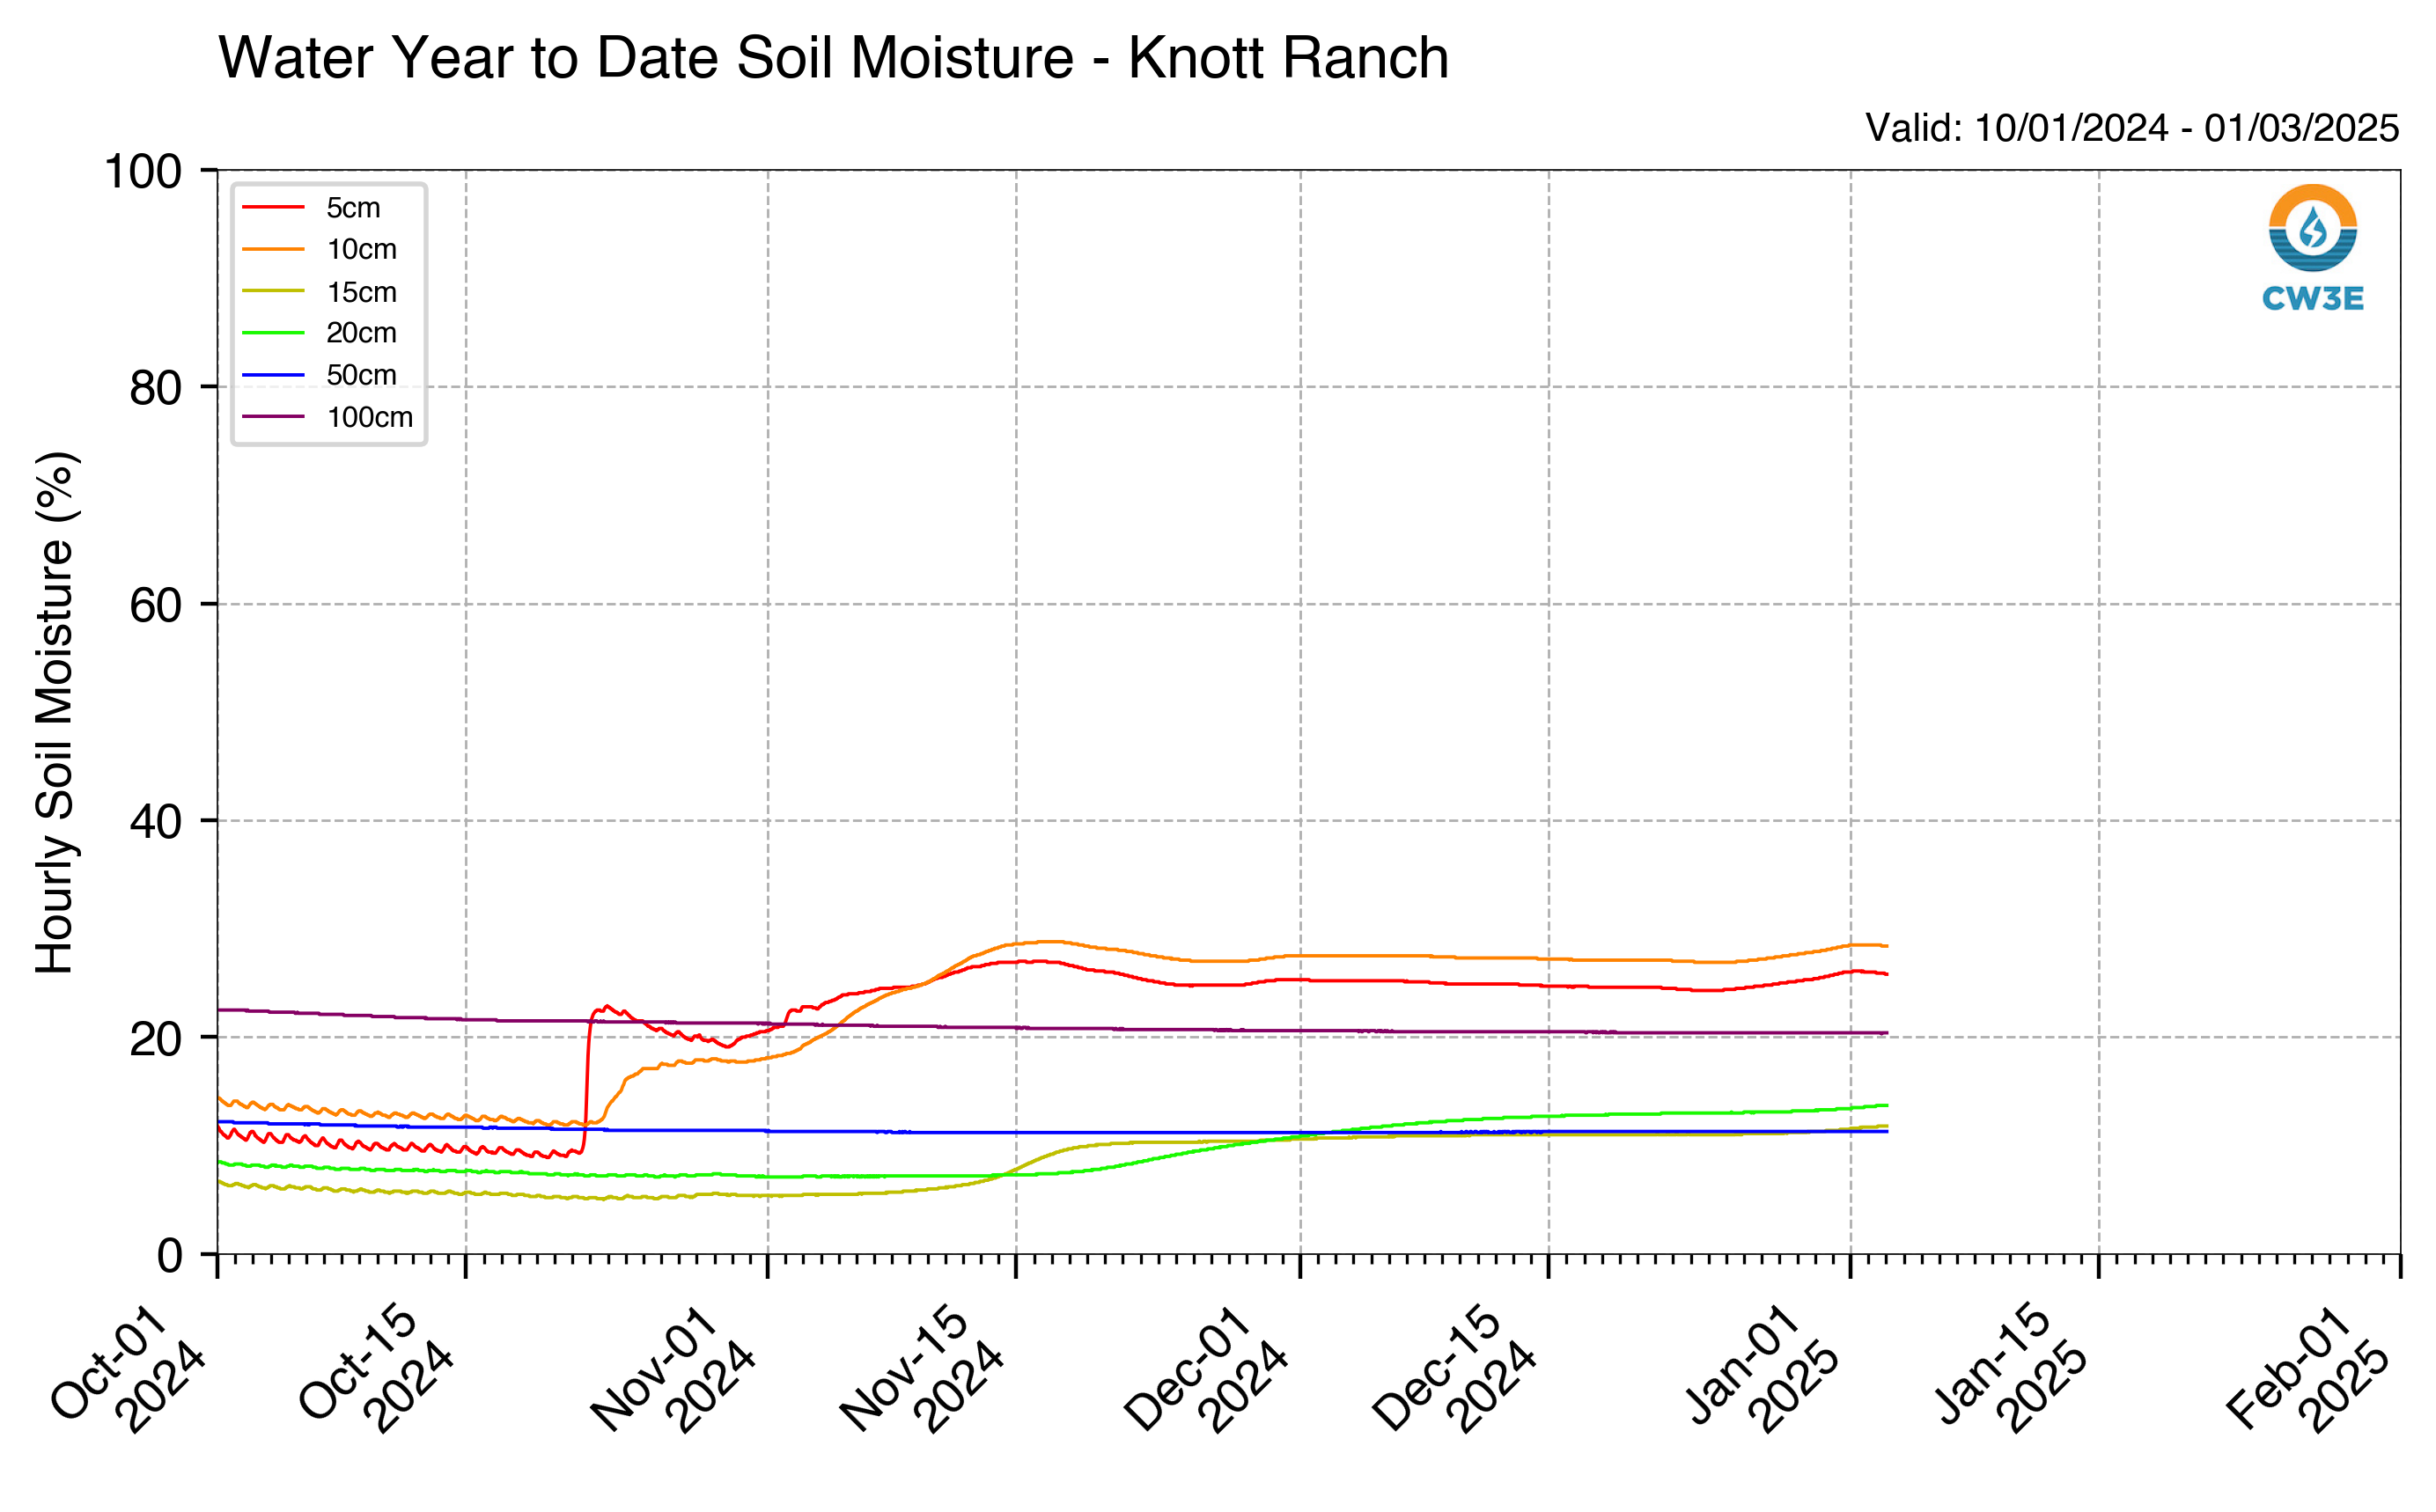The width and height of the screenshot is (2436, 1512).
Task: Select the 10cm legend entry
Action: coord(319,249)
